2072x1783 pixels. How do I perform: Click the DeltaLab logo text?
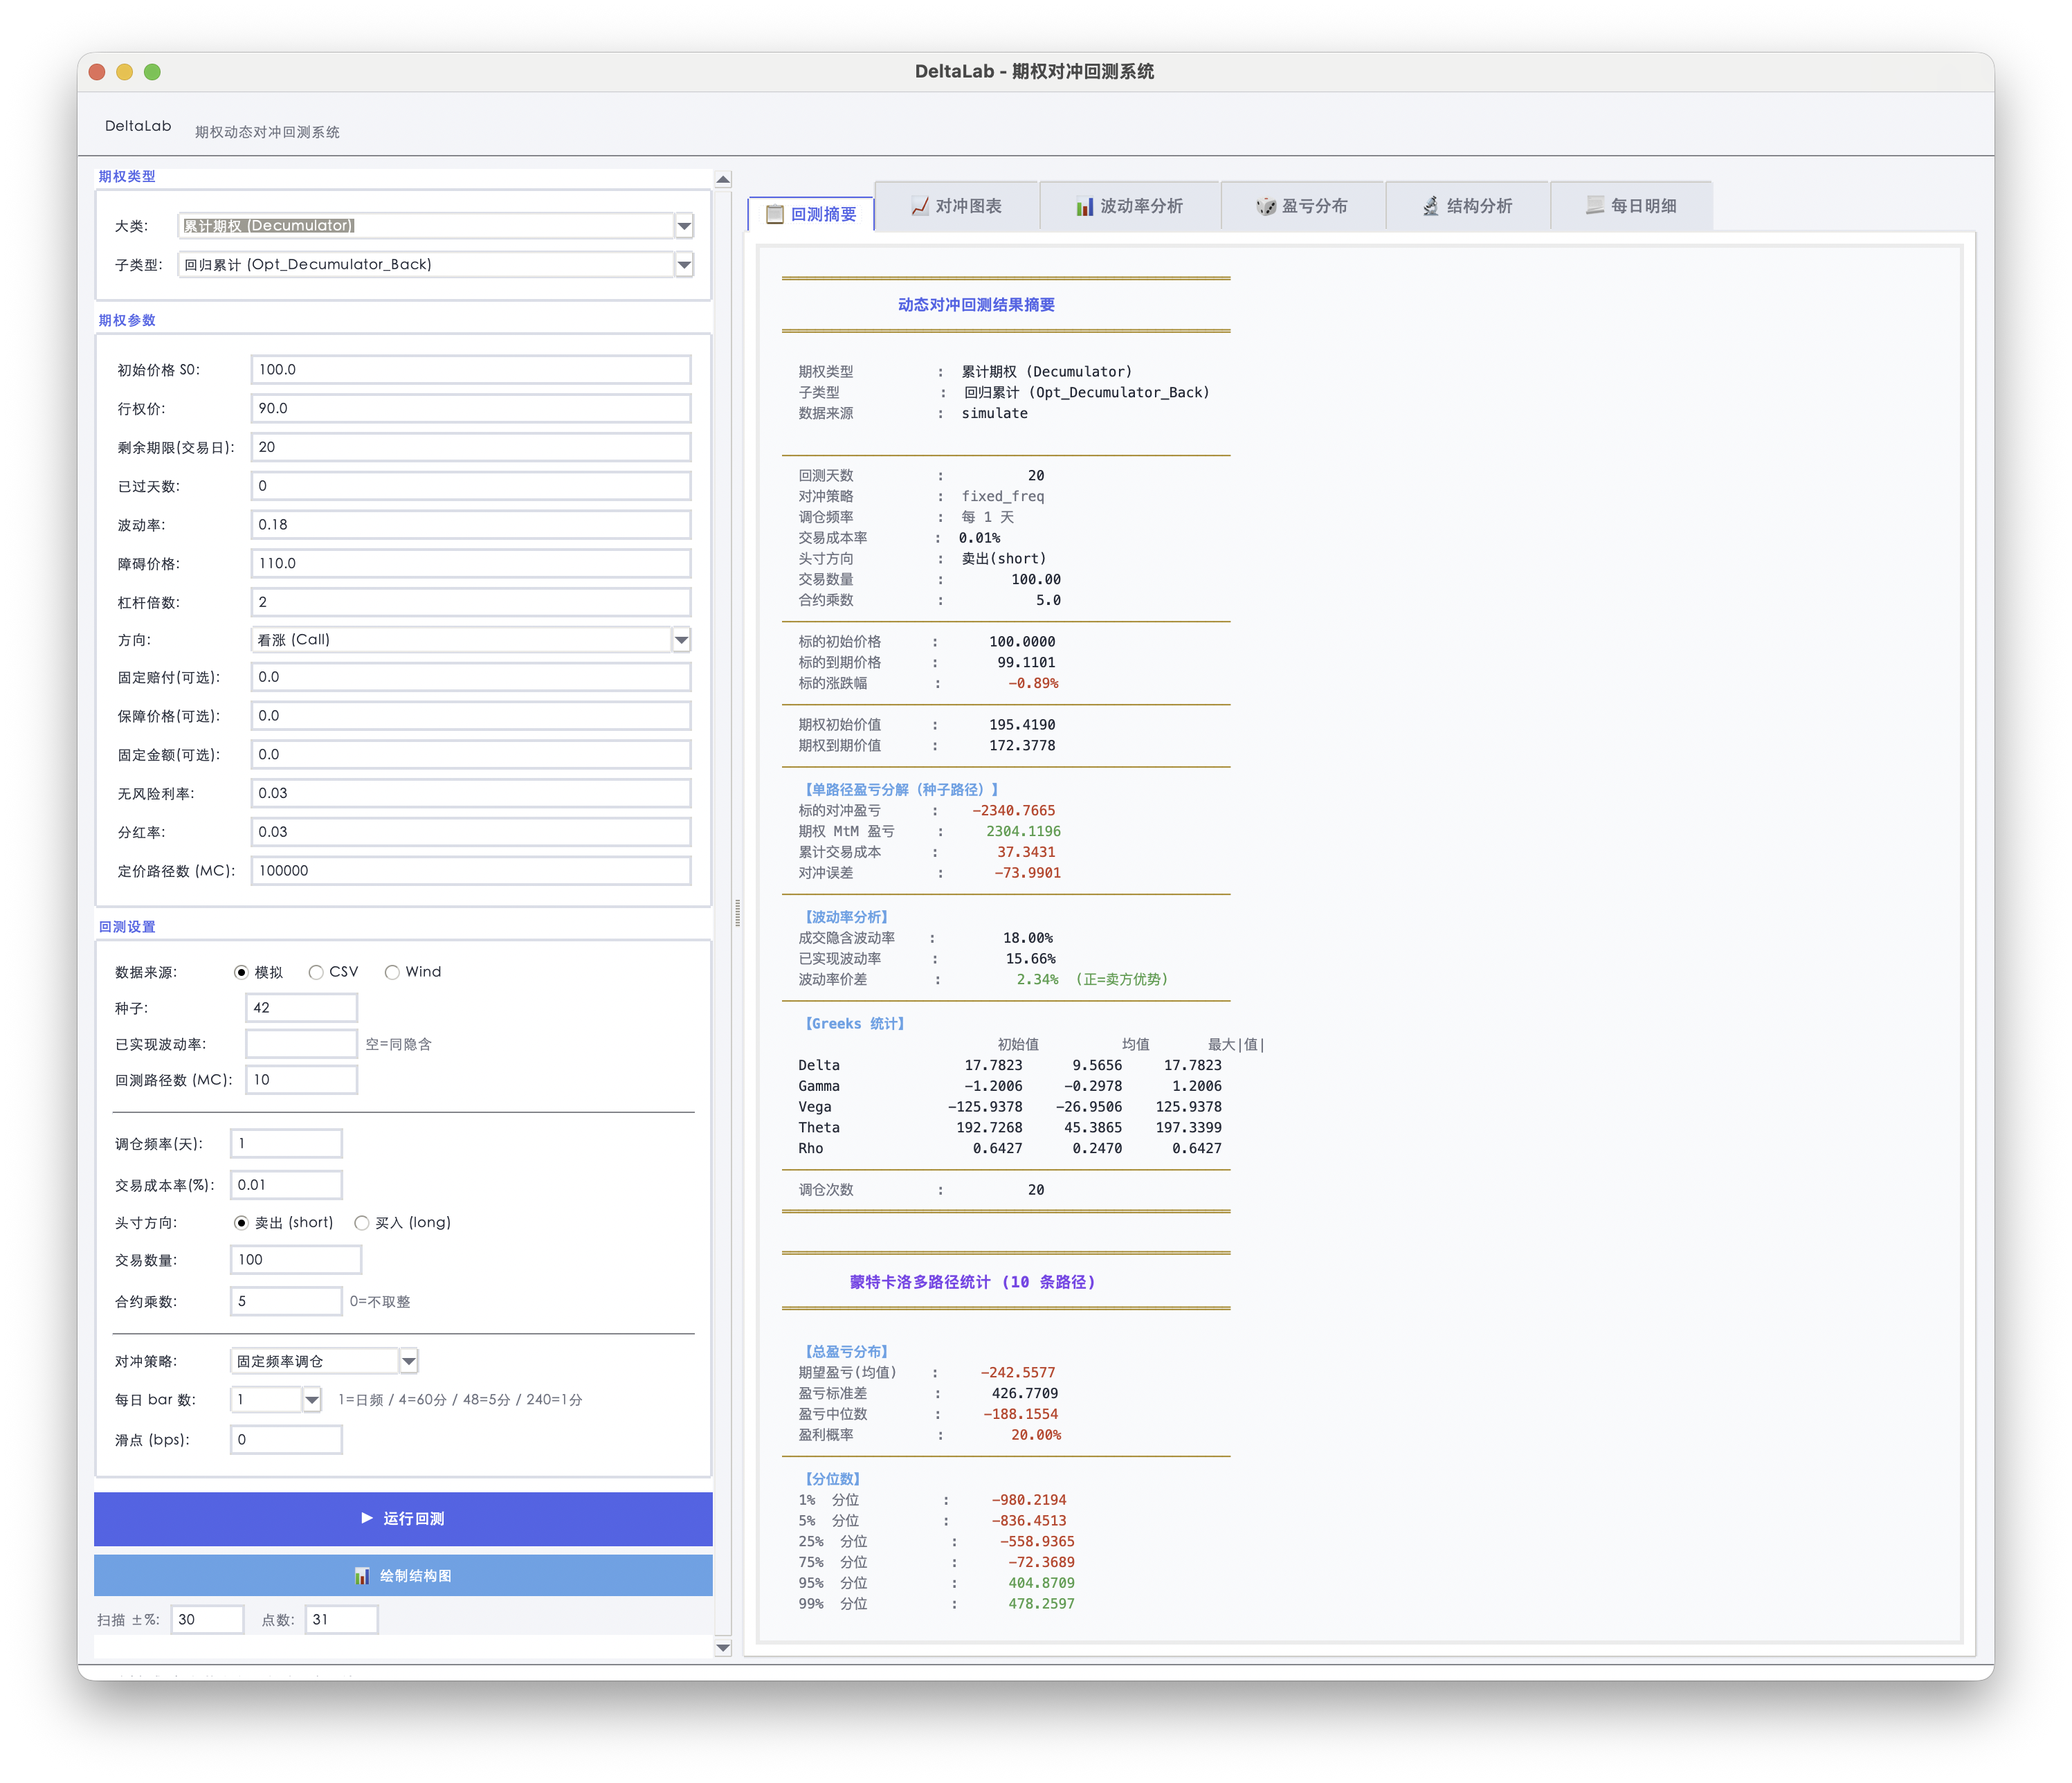tap(138, 126)
